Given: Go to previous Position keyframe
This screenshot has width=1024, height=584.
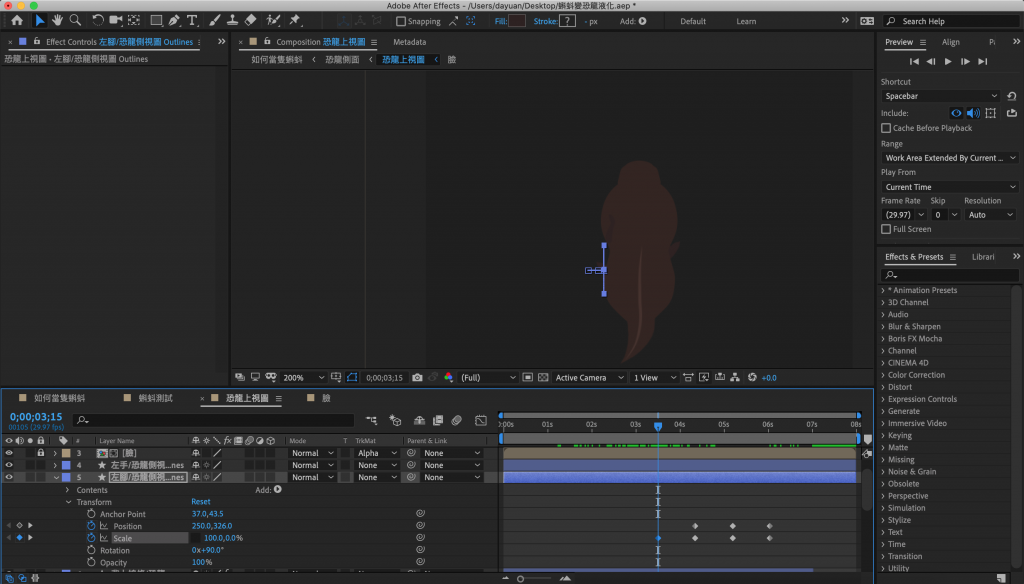Looking at the screenshot, I should [8, 526].
